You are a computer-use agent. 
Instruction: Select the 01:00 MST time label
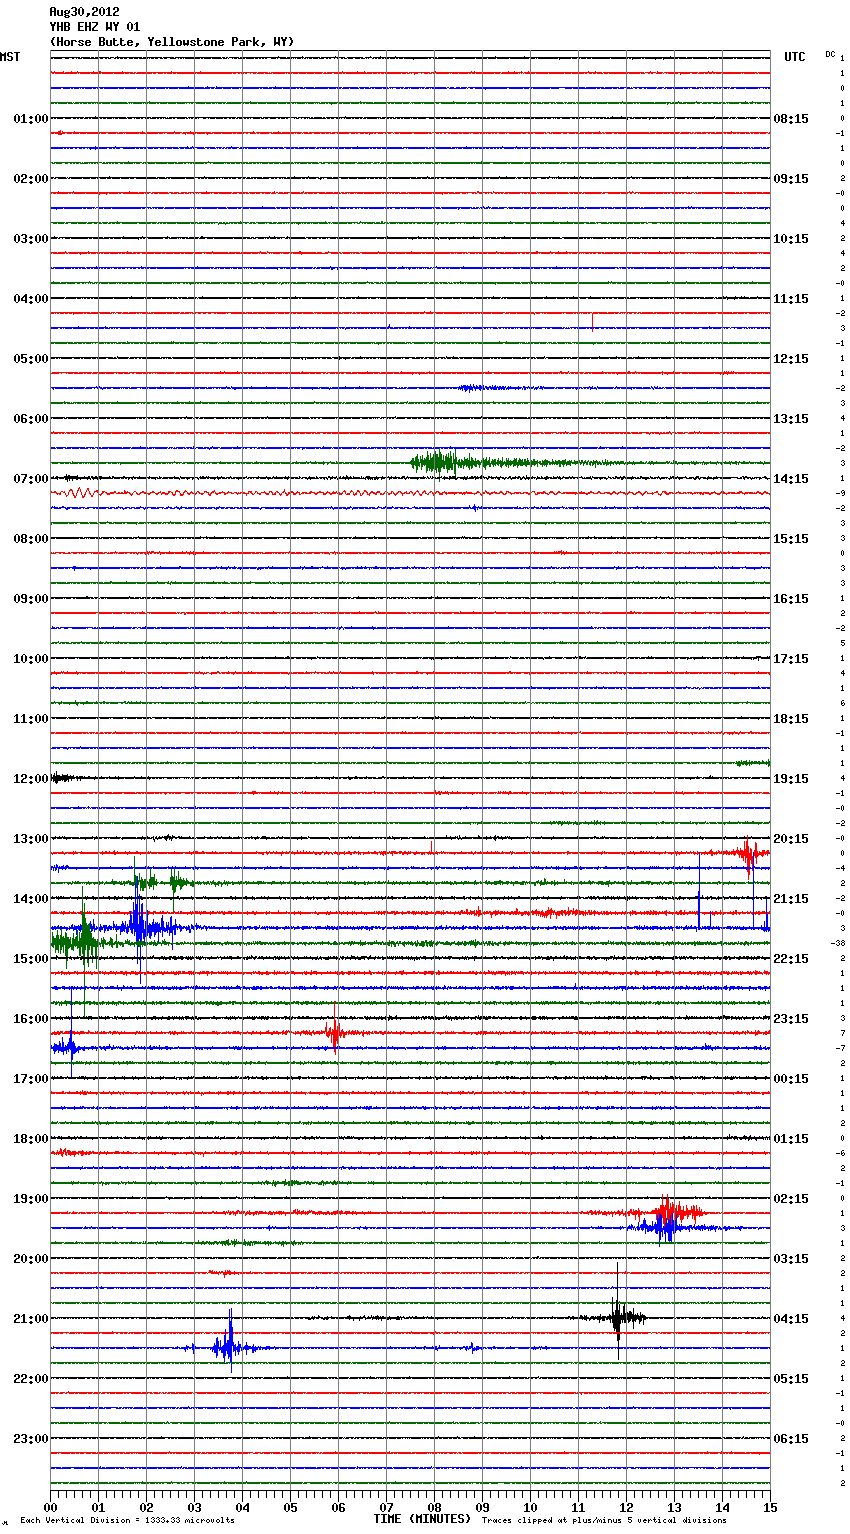point(31,119)
